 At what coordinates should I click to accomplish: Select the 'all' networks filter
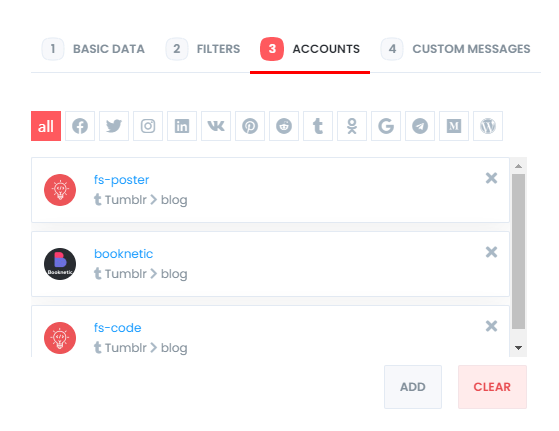[x=46, y=126]
